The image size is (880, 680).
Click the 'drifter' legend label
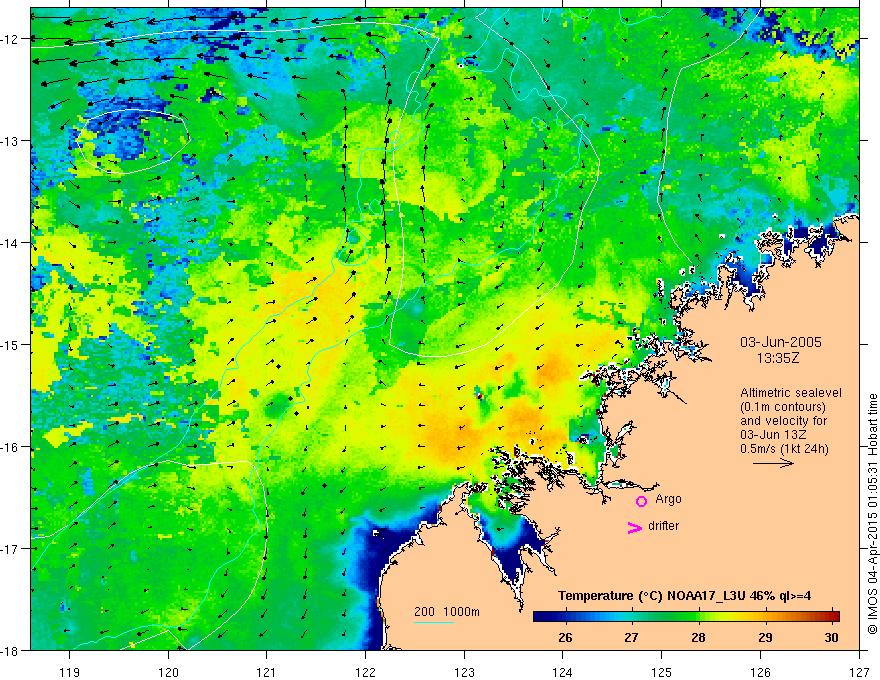pyautogui.click(x=663, y=526)
